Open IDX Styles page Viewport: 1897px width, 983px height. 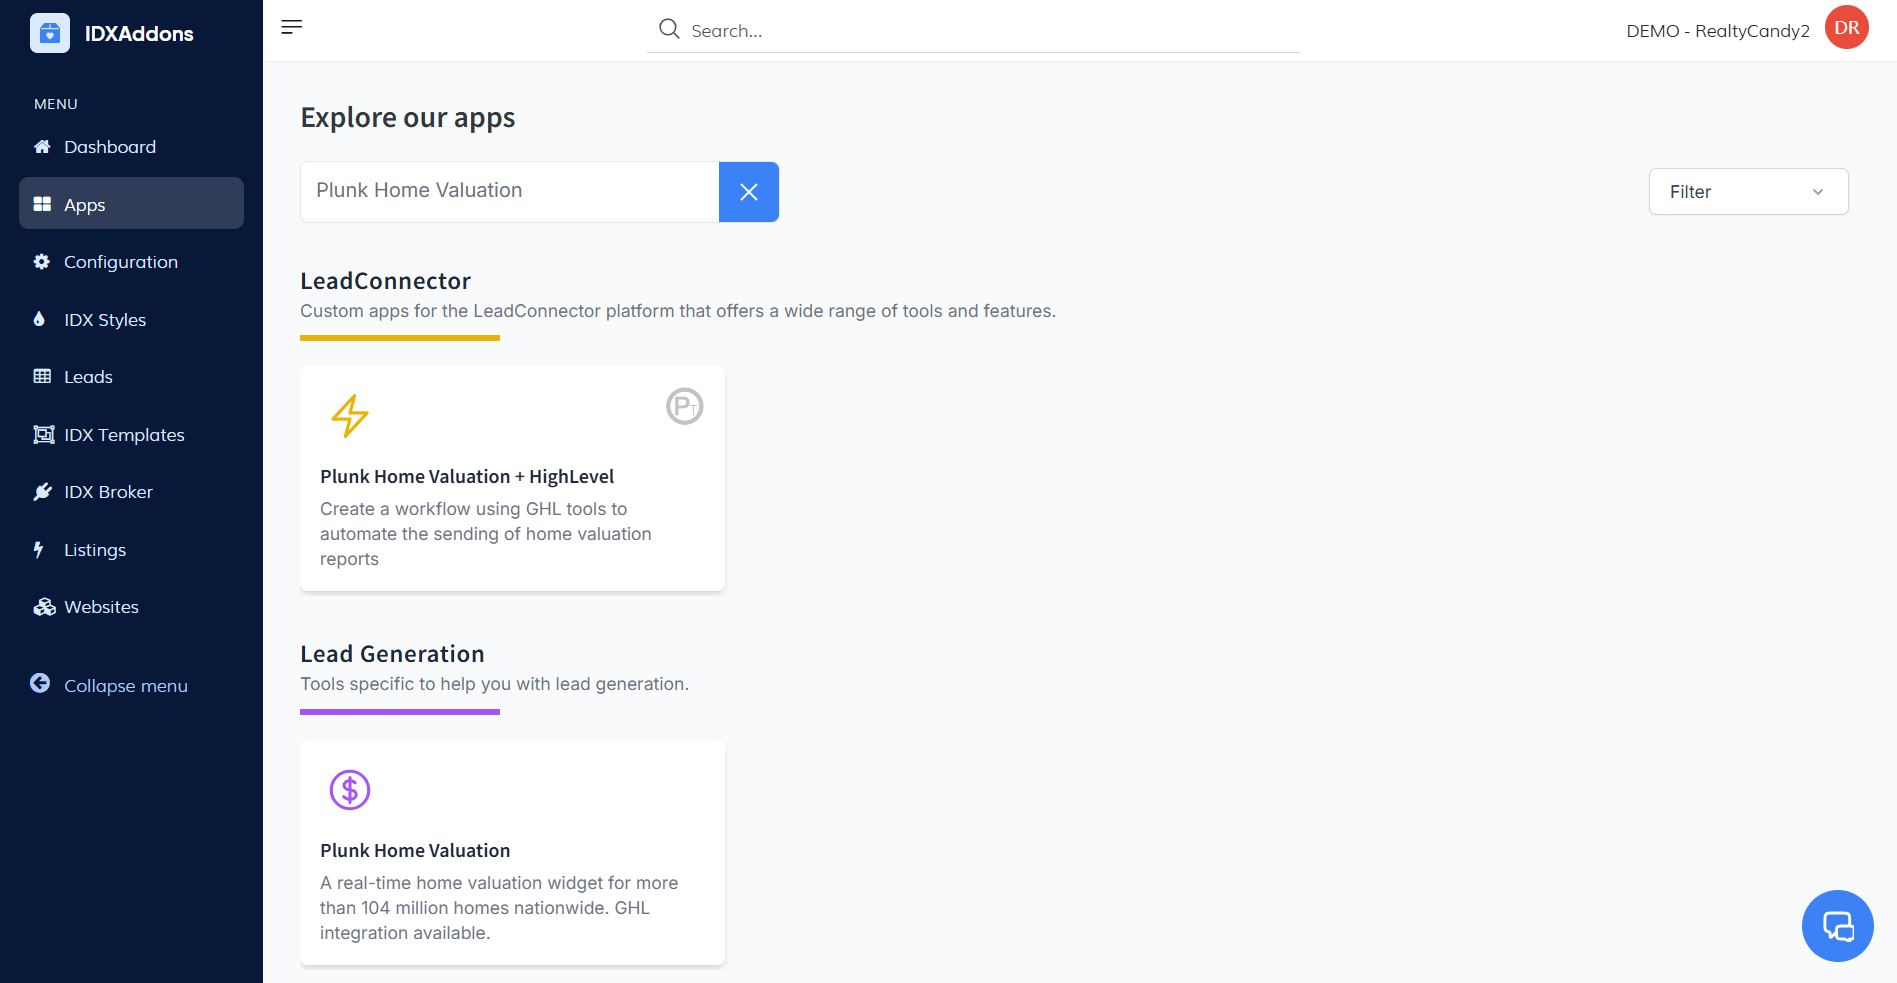pyautogui.click(x=105, y=320)
